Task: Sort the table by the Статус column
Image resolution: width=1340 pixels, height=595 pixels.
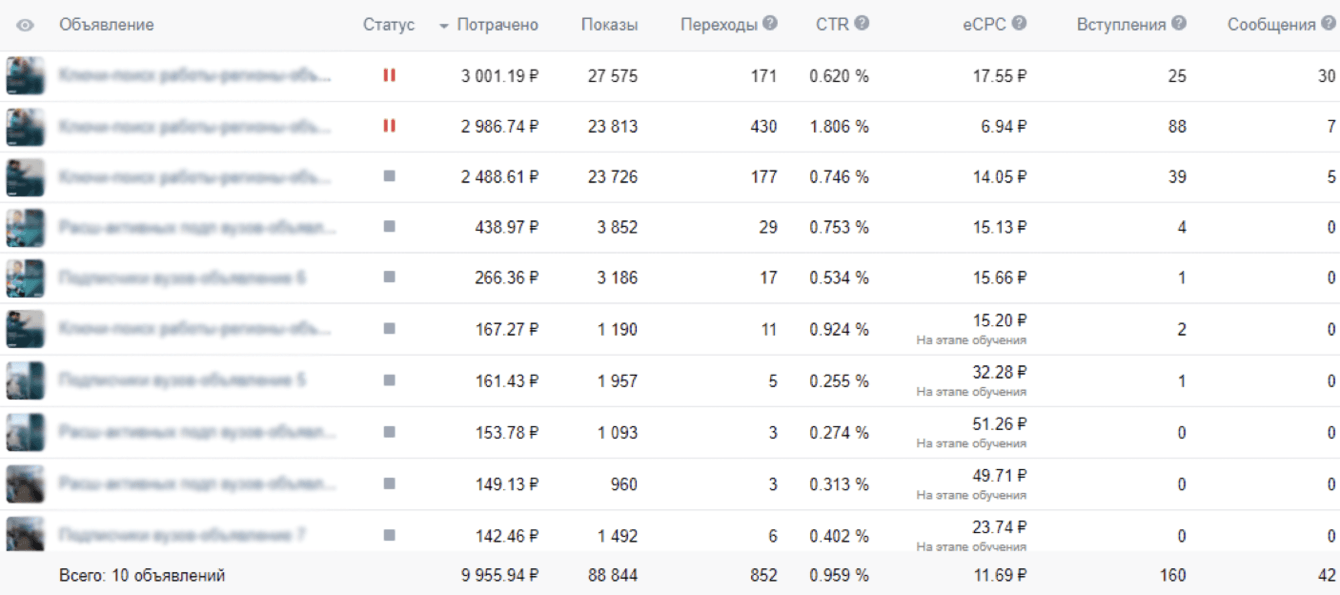Action: click(x=388, y=25)
